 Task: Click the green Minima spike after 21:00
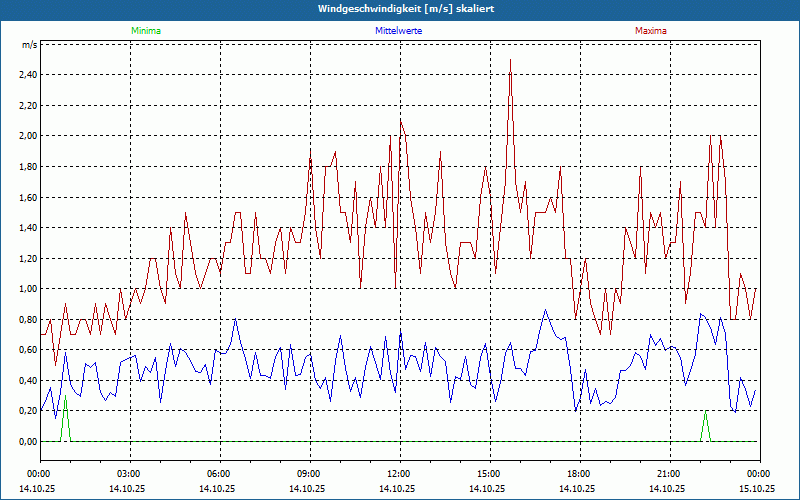click(705, 414)
